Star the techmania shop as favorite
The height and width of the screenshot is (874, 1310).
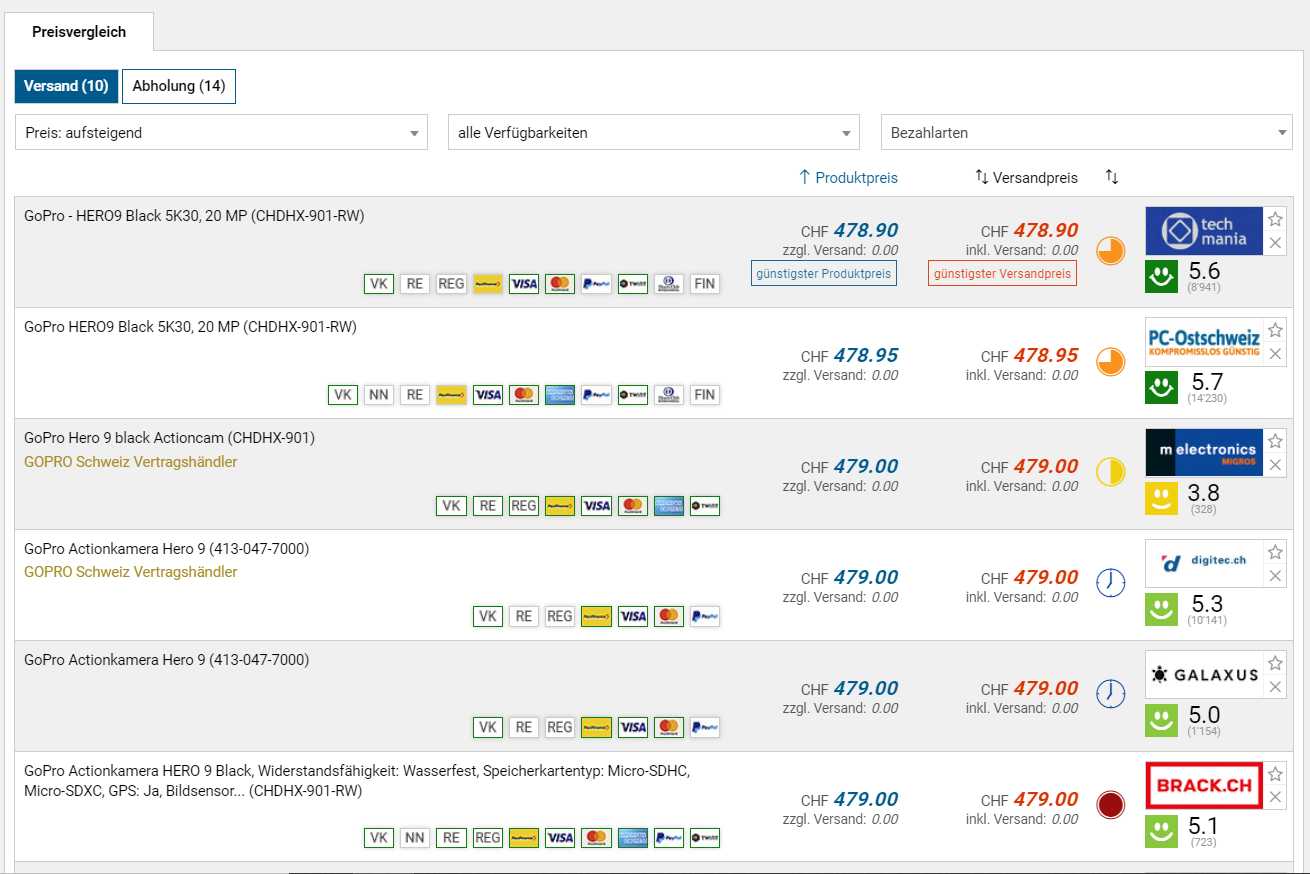1275,220
